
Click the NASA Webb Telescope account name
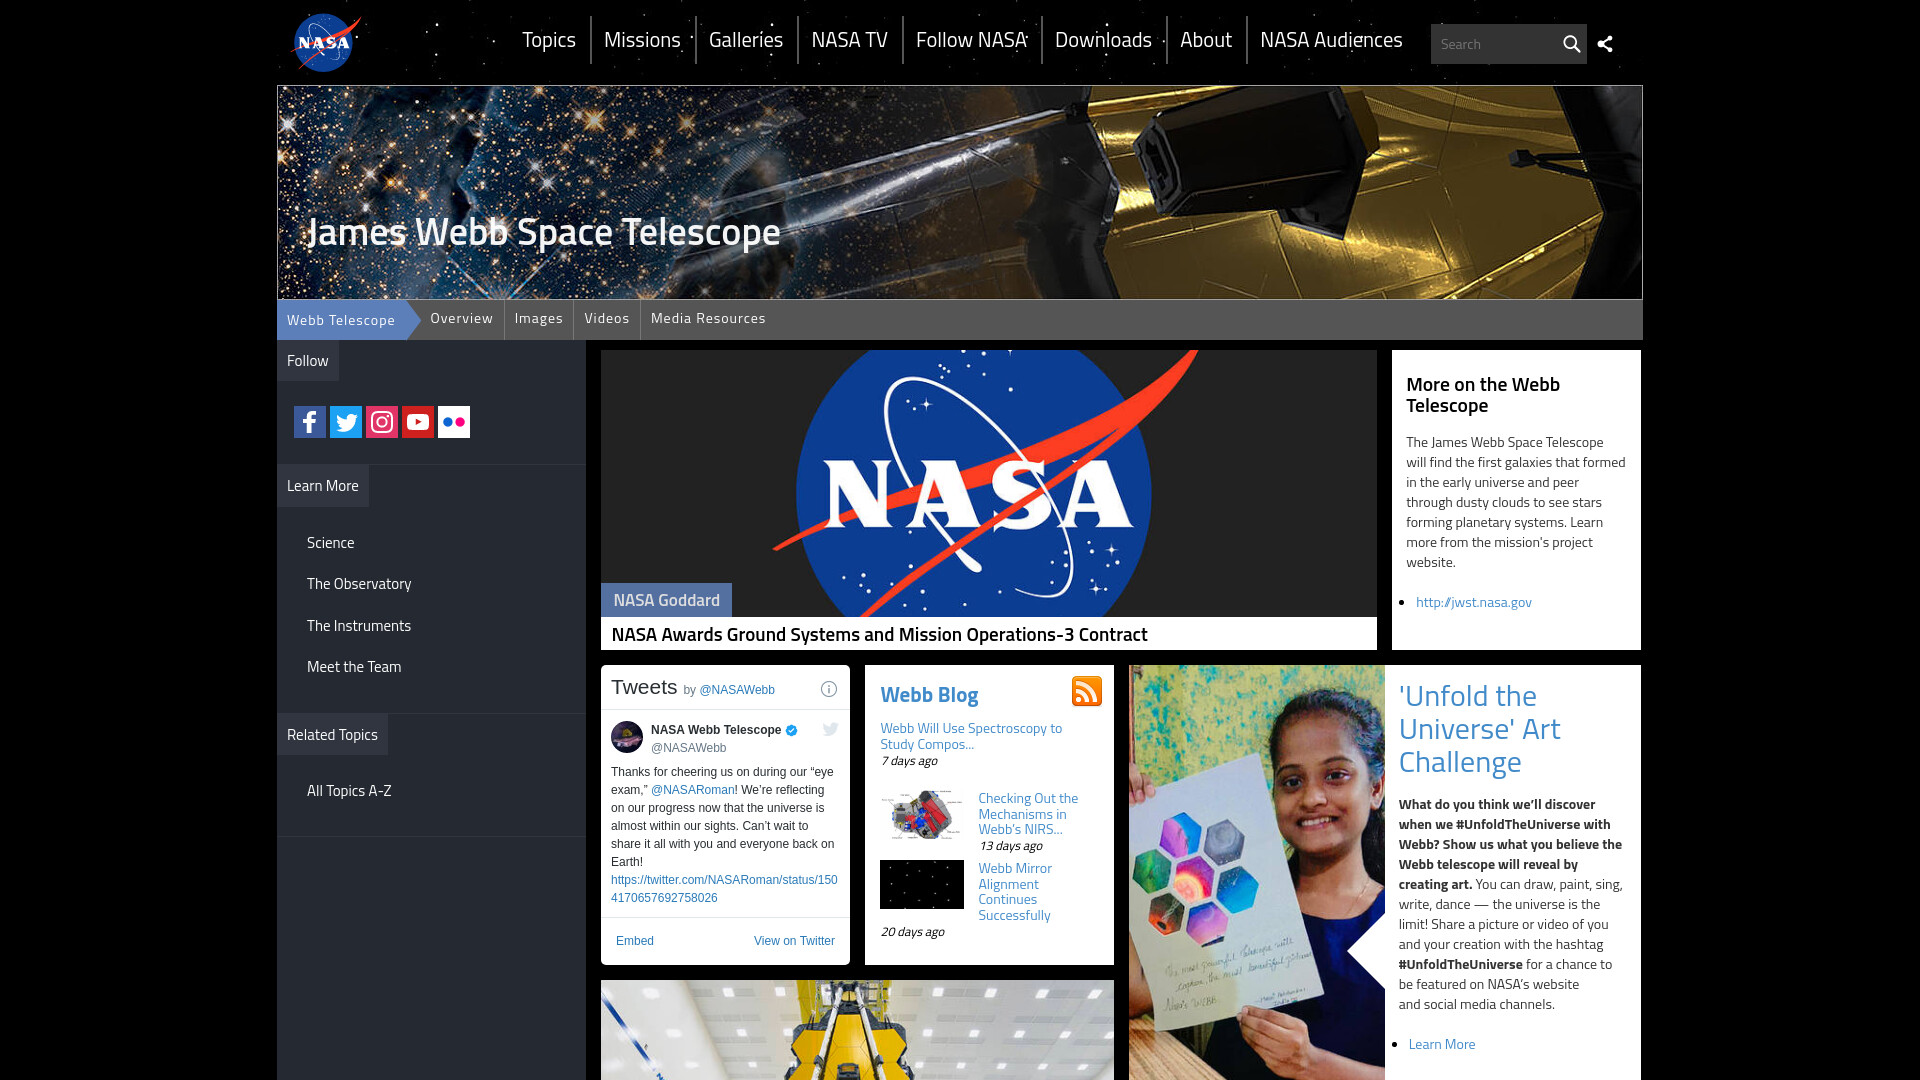716,730
